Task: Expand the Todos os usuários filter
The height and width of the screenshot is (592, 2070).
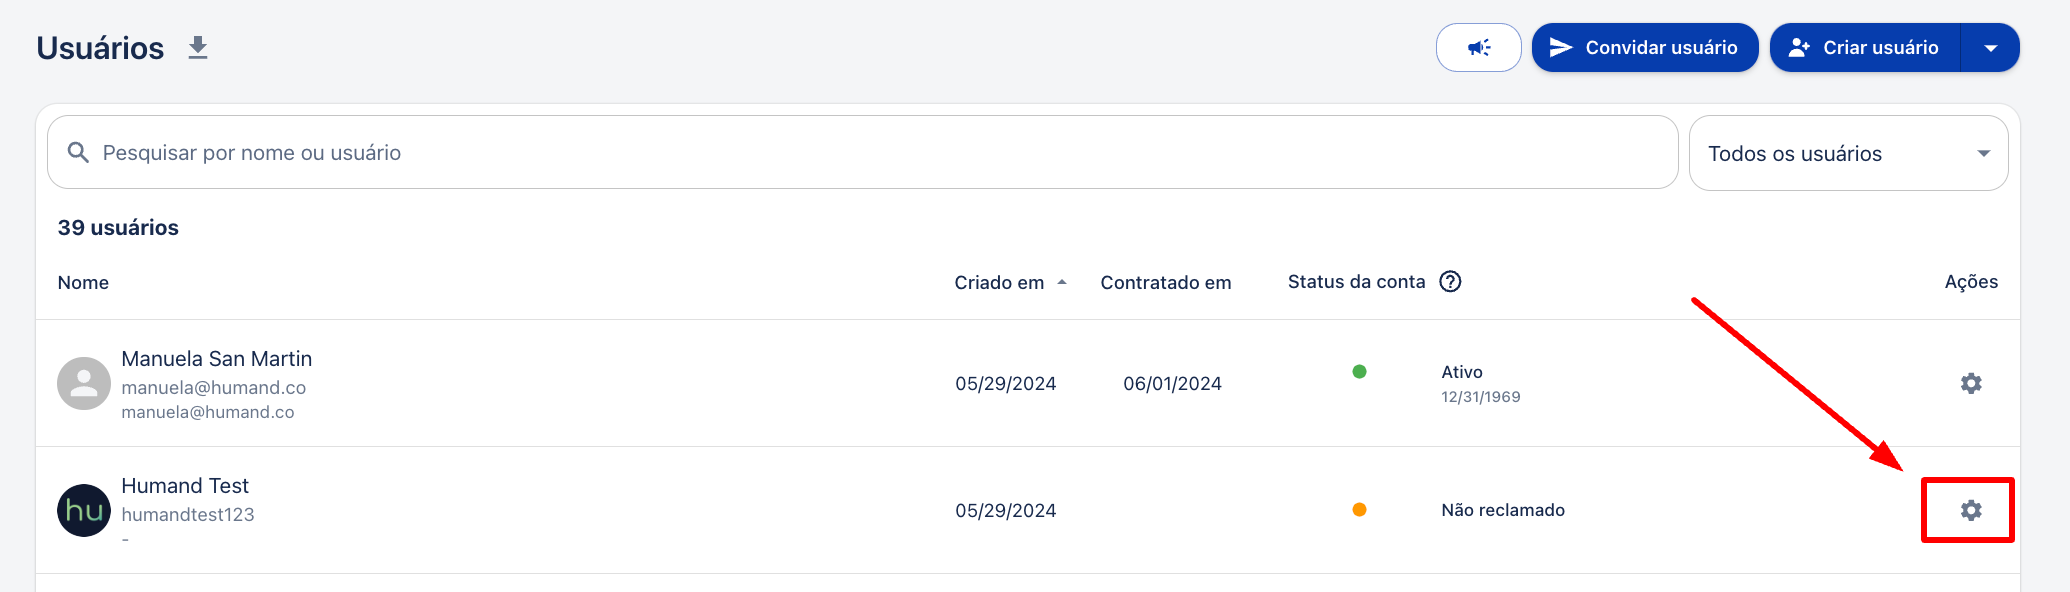Action: (1848, 153)
